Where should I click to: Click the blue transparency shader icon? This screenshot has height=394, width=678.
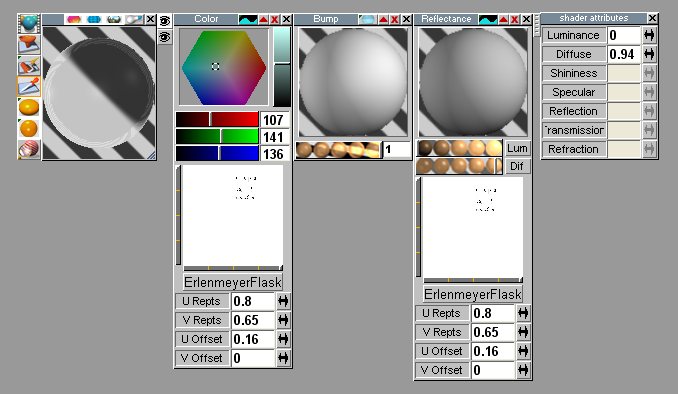point(94,19)
